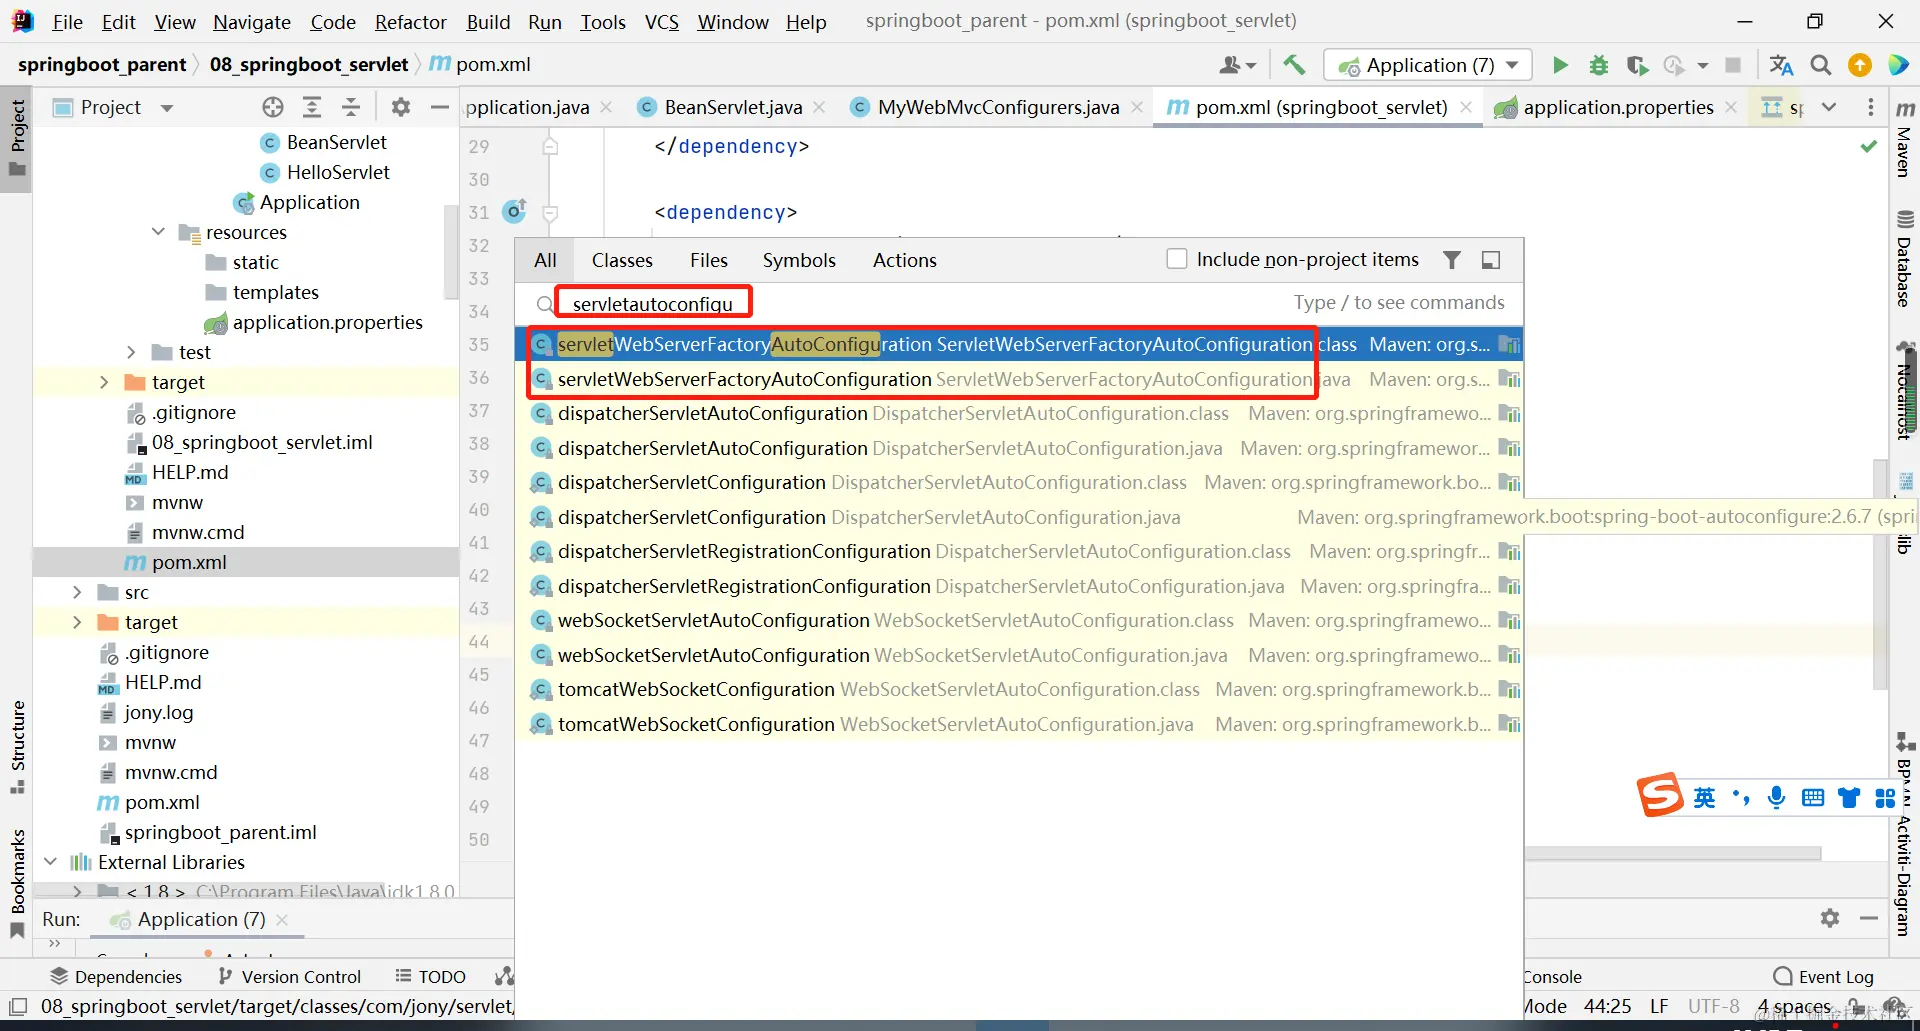The width and height of the screenshot is (1920, 1031).
Task: Show hidden editor tabs chevron
Action: point(1829,107)
